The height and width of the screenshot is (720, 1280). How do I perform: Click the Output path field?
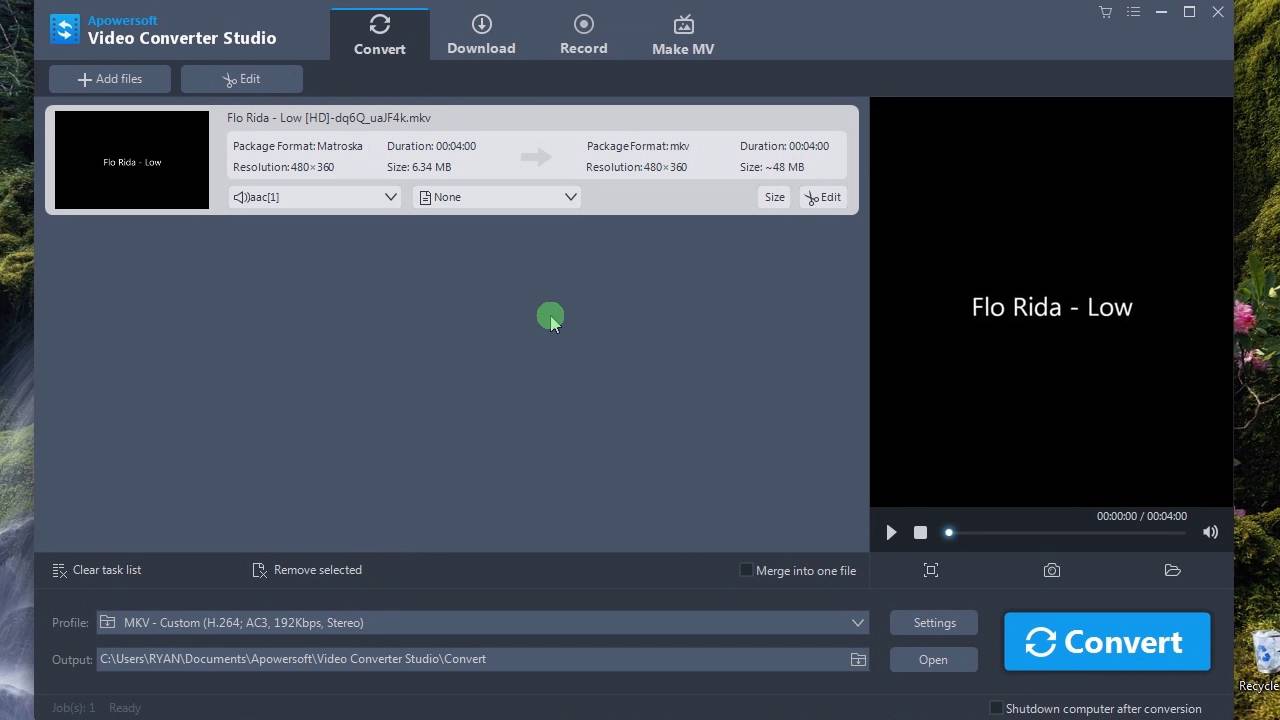[472, 659]
